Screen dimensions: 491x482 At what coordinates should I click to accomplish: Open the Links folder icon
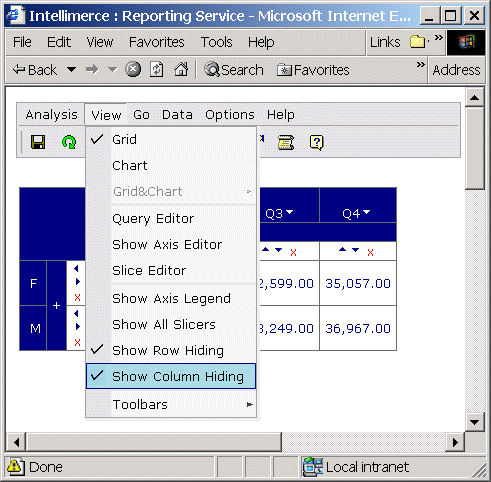point(417,42)
